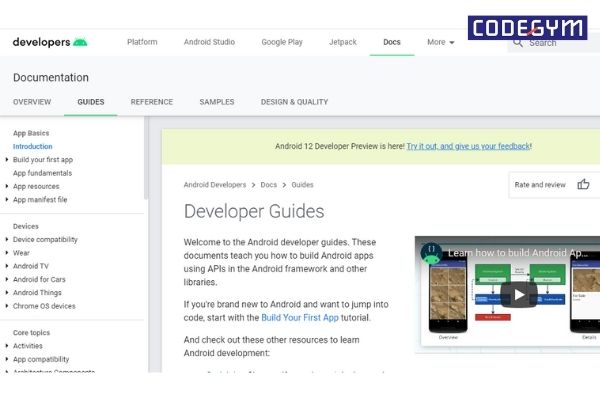Open the Design & Quality tab

coord(294,102)
